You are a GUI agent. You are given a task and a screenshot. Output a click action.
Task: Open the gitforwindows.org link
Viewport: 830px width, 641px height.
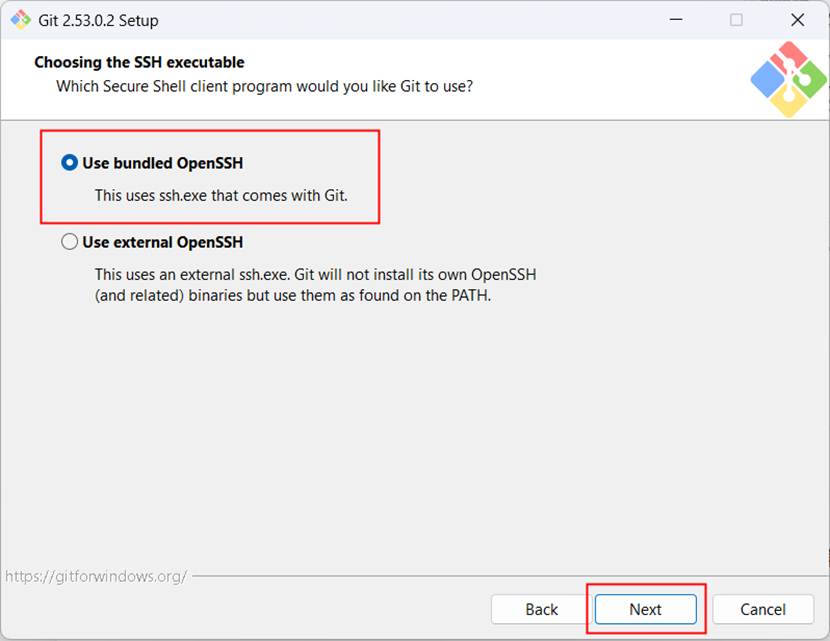point(96,576)
